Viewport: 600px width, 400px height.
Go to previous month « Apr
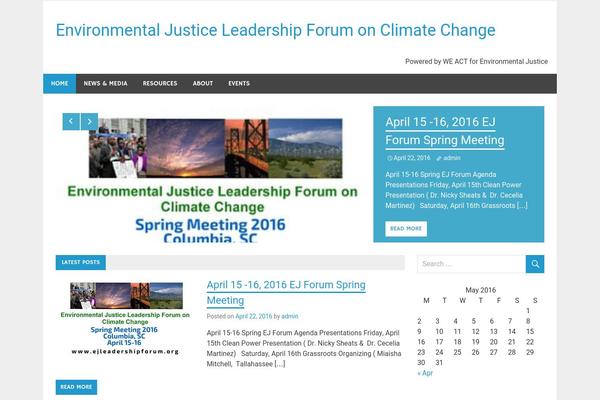[425, 373]
